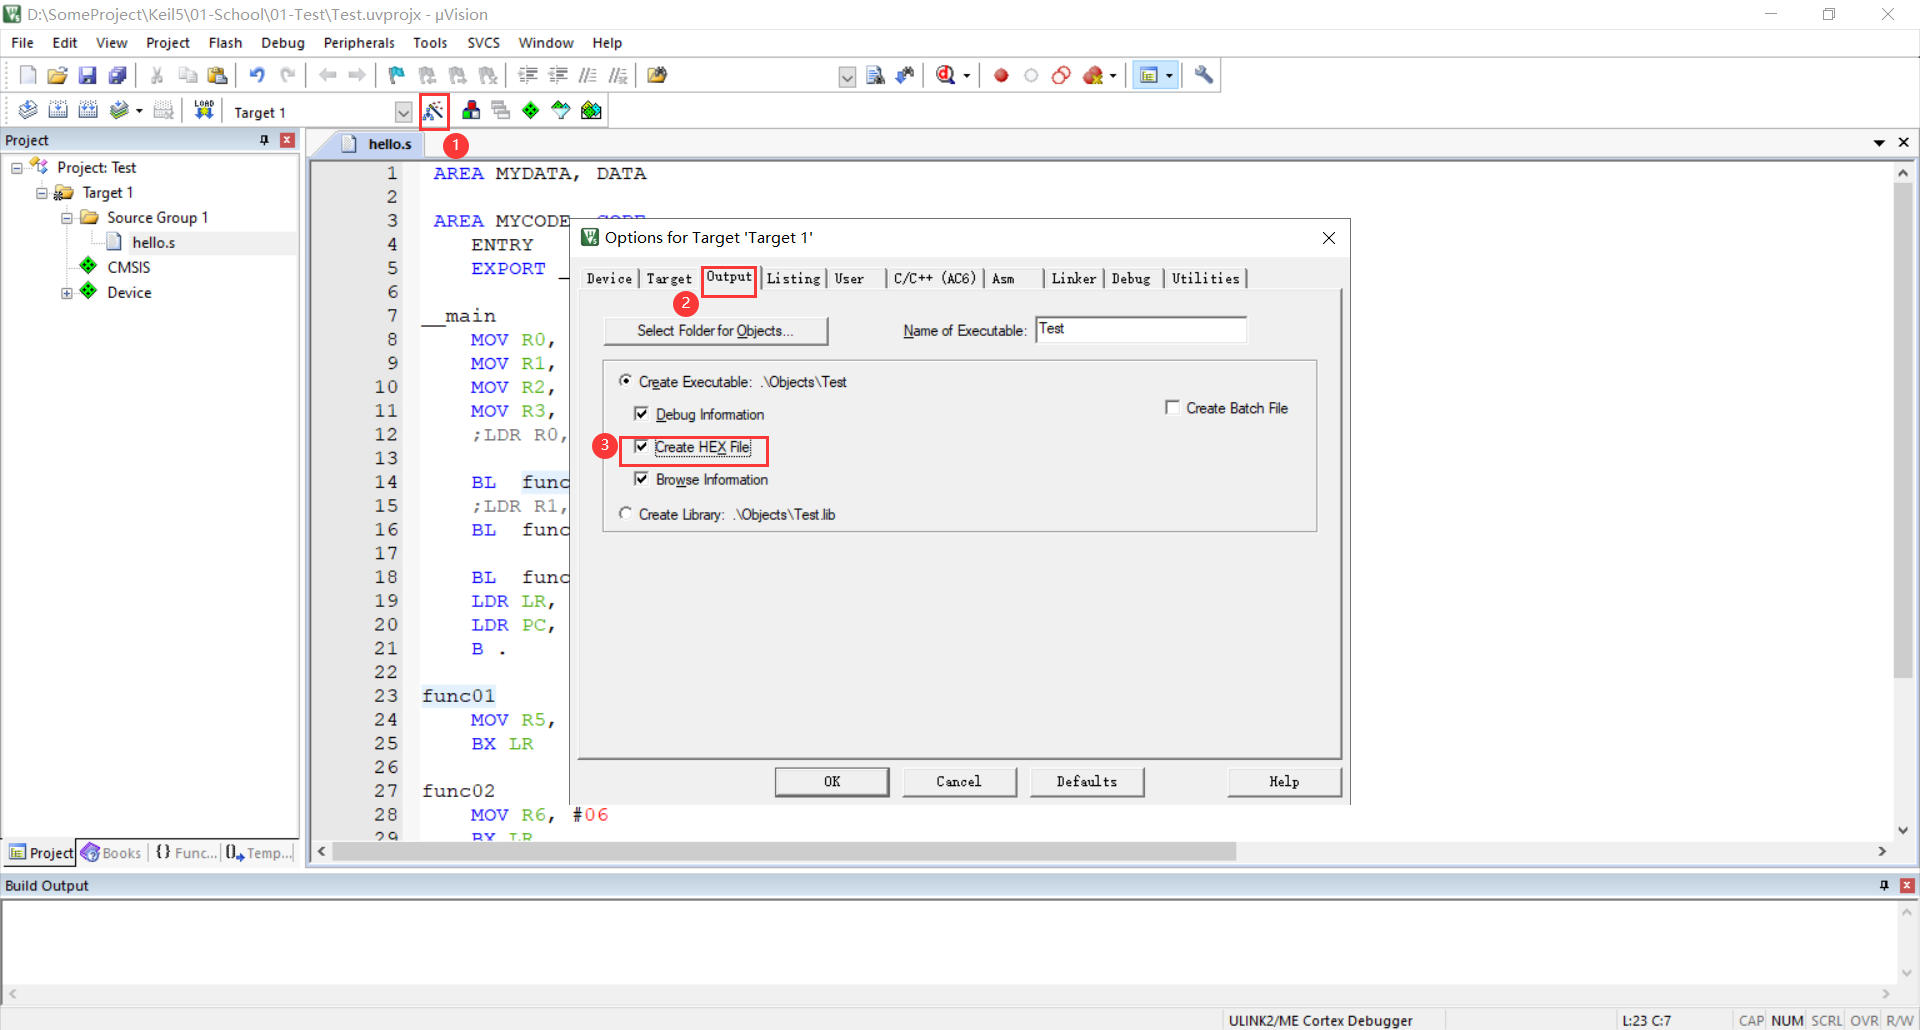Click the editor horizontal scrollbar

[x=784, y=852]
